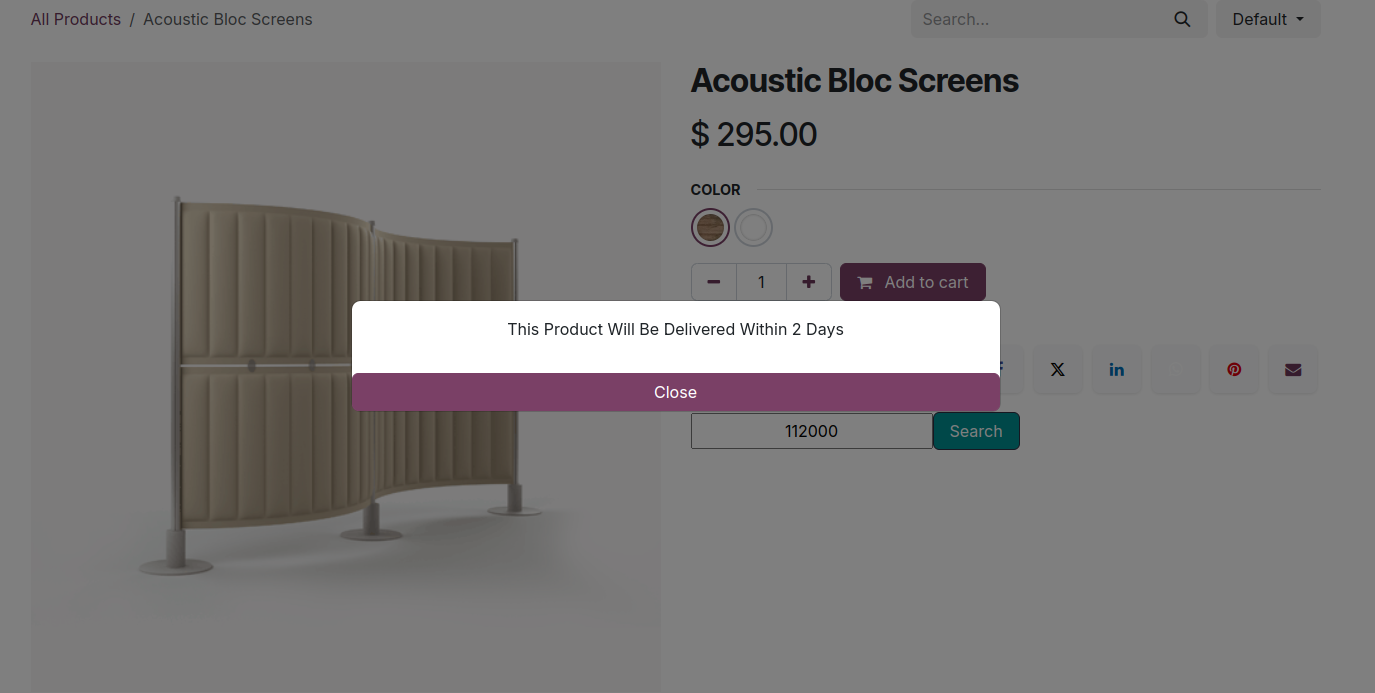Image resolution: width=1375 pixels, height=693 pixels.
Task: Click into the top Search... box
Action: click(1040, 20)
